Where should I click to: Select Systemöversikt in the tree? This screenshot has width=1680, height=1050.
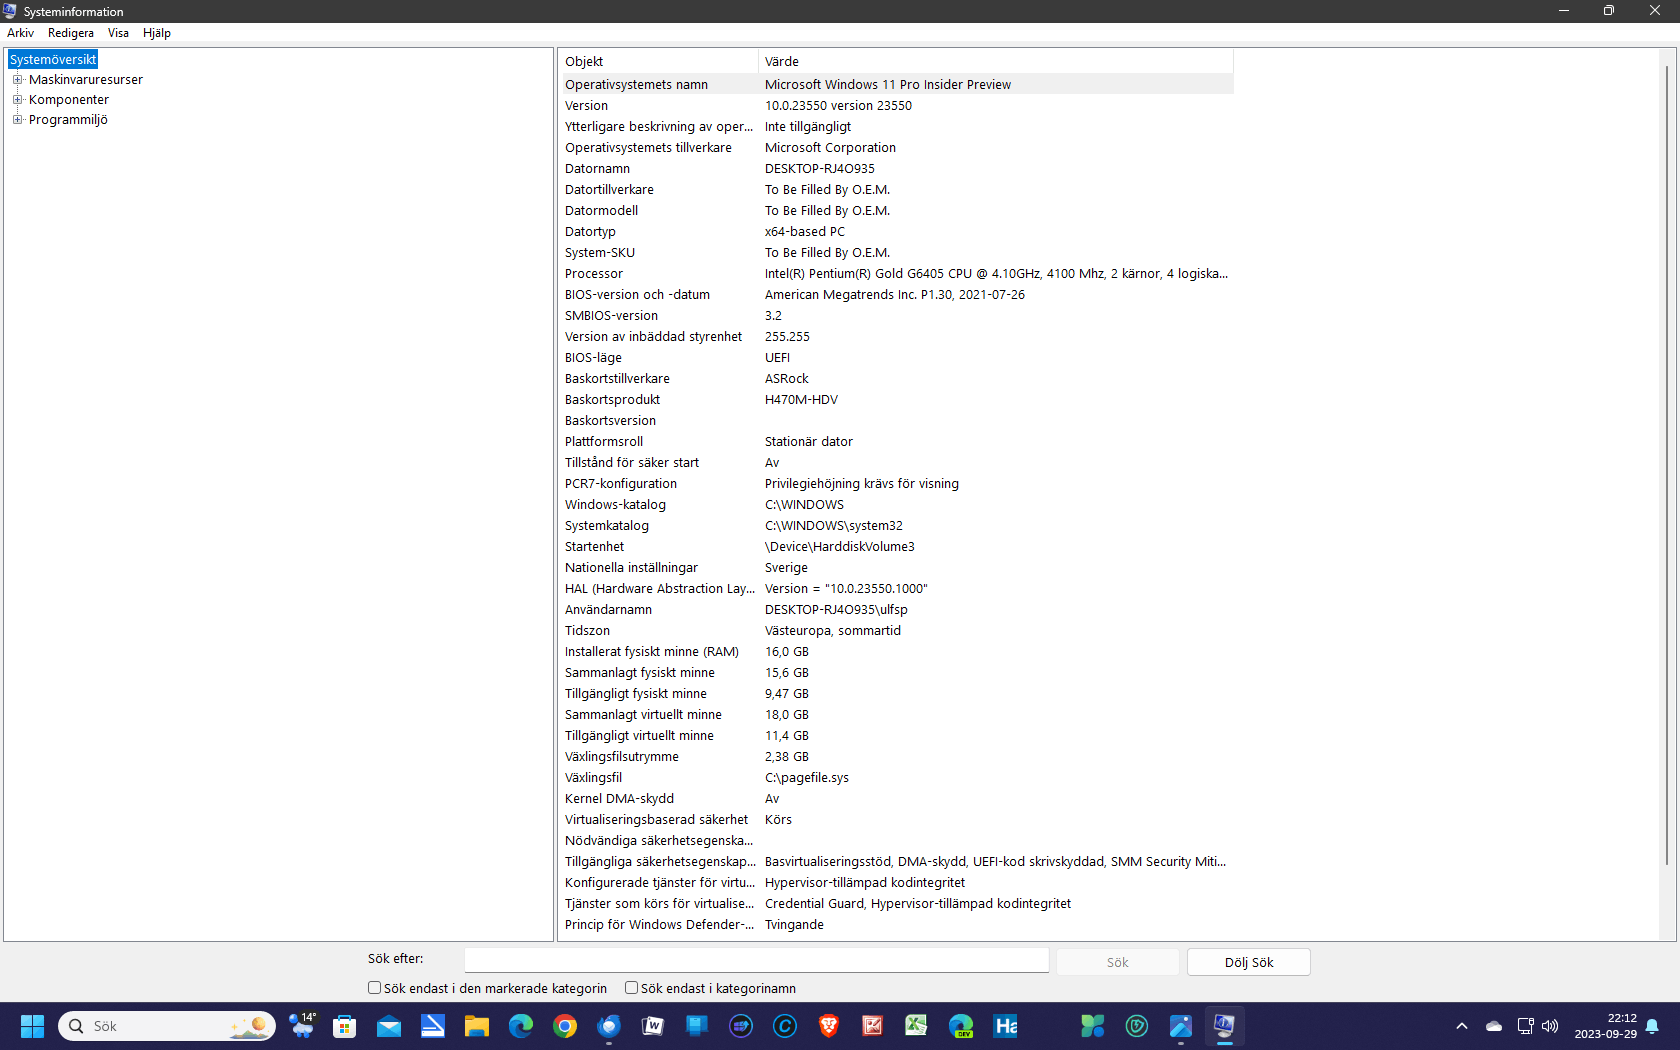coord(53,60)
